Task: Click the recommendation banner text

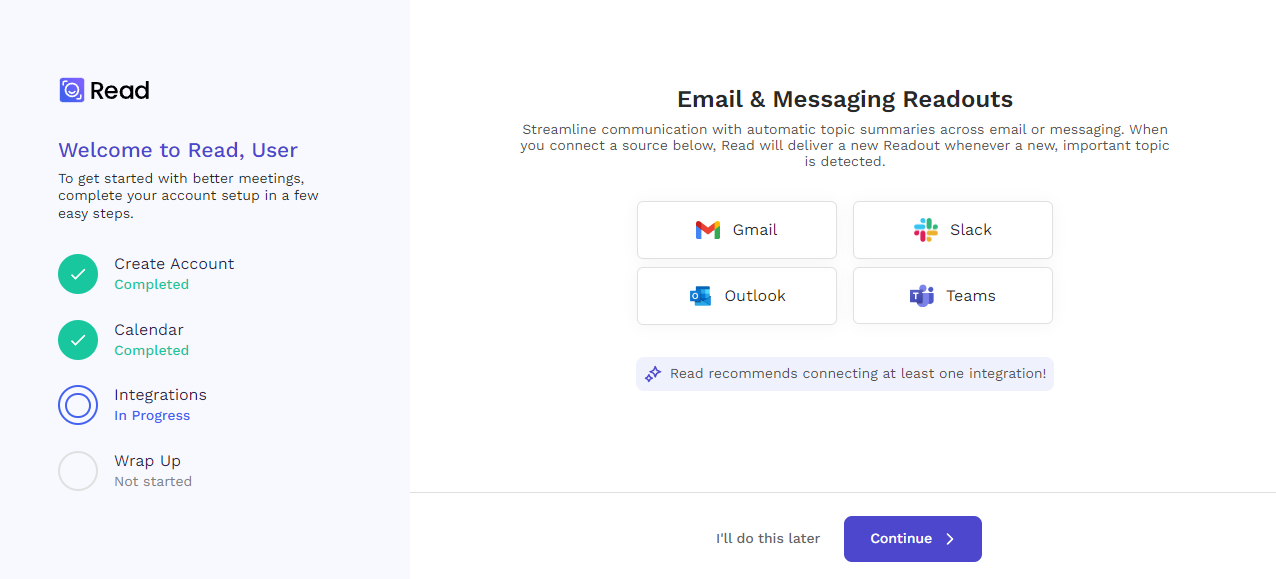Action: 858,374
